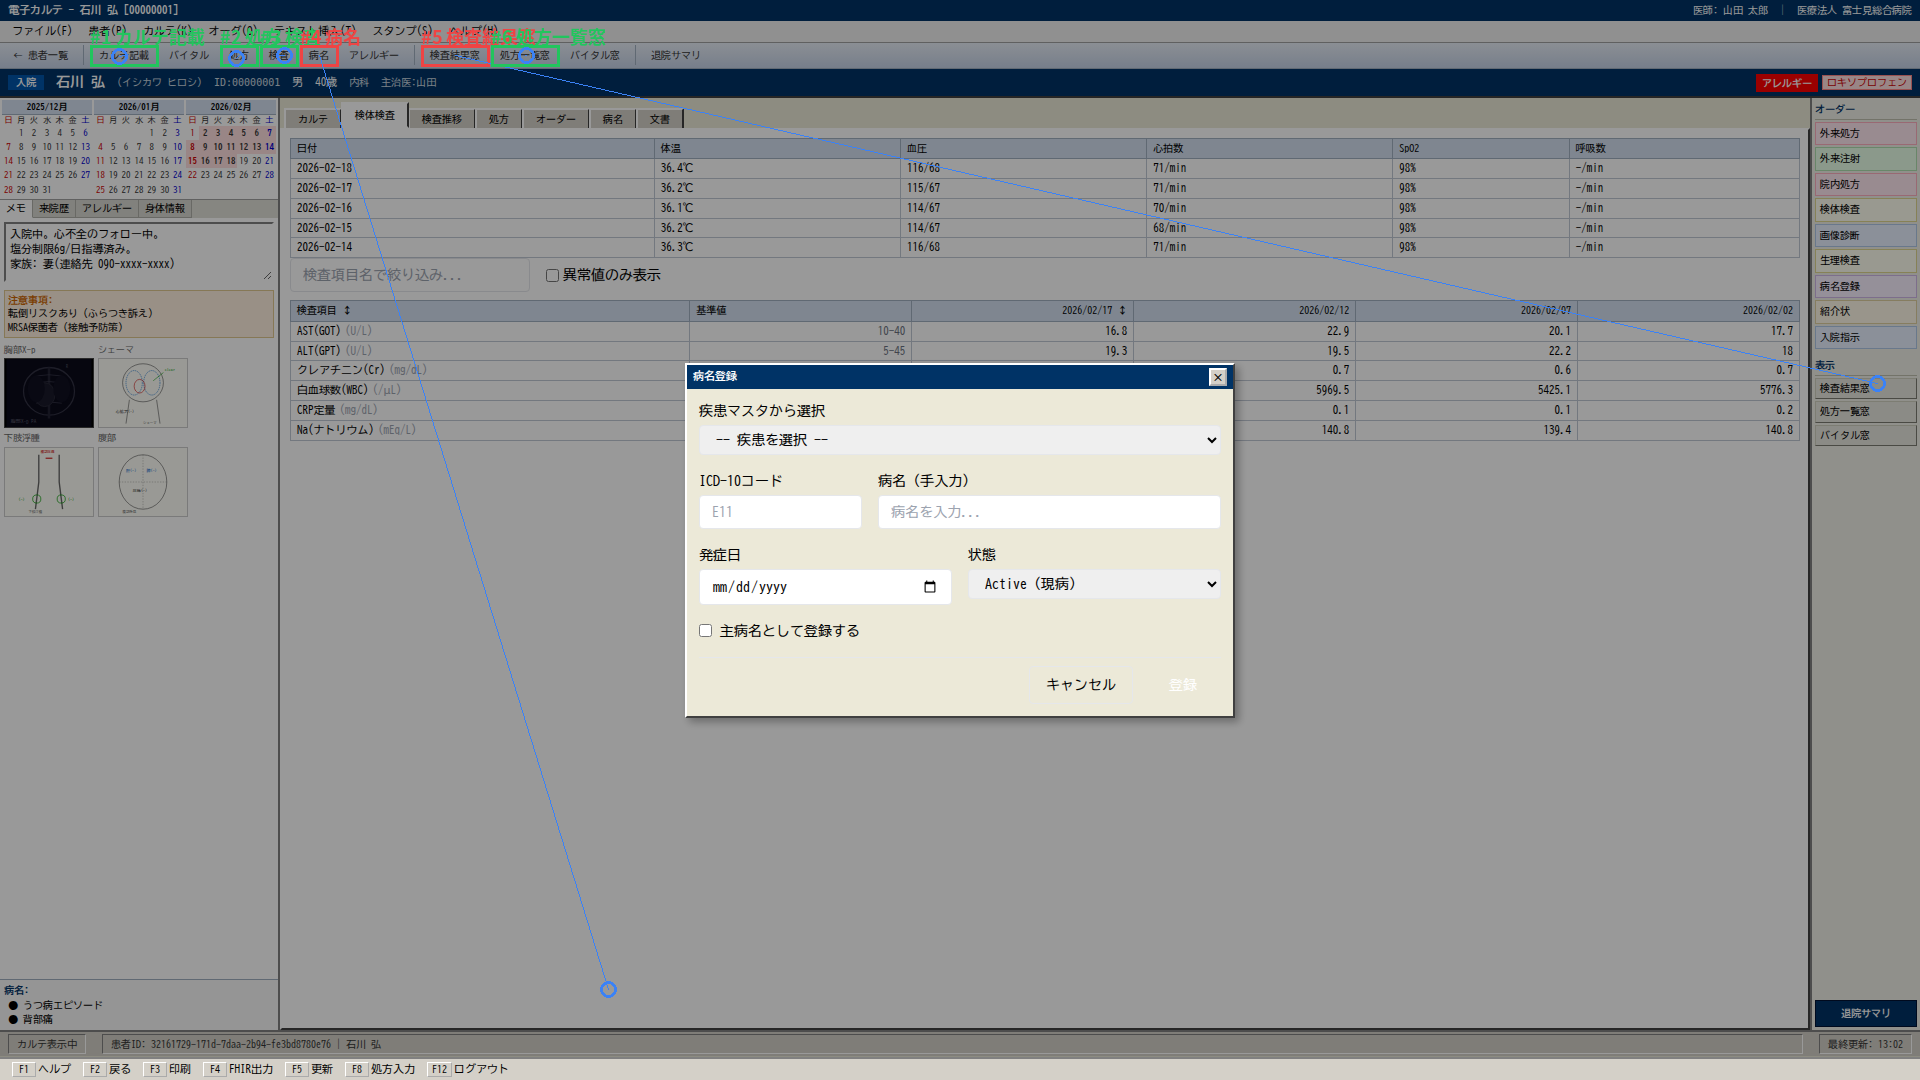Sort by the 検査項目 column arrows
Viewport: 1920px width, 1080px height.
click(x=347, y=311)
